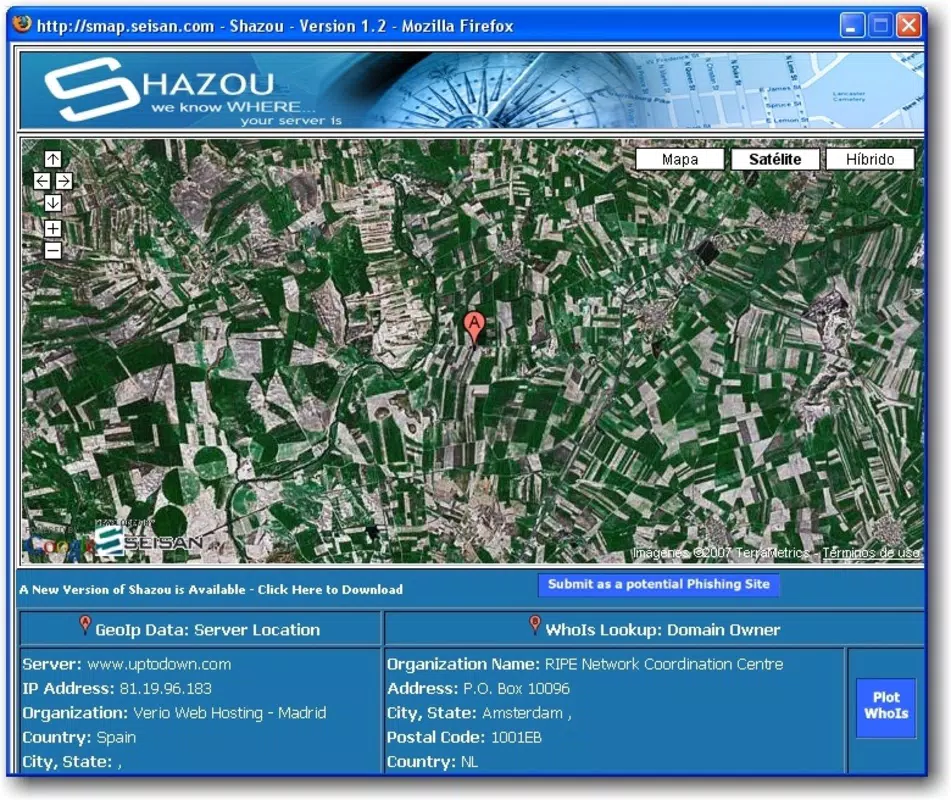Click the WhoIs country value NL
Viewport: 951px width, 800px height.
coord(469,762)
